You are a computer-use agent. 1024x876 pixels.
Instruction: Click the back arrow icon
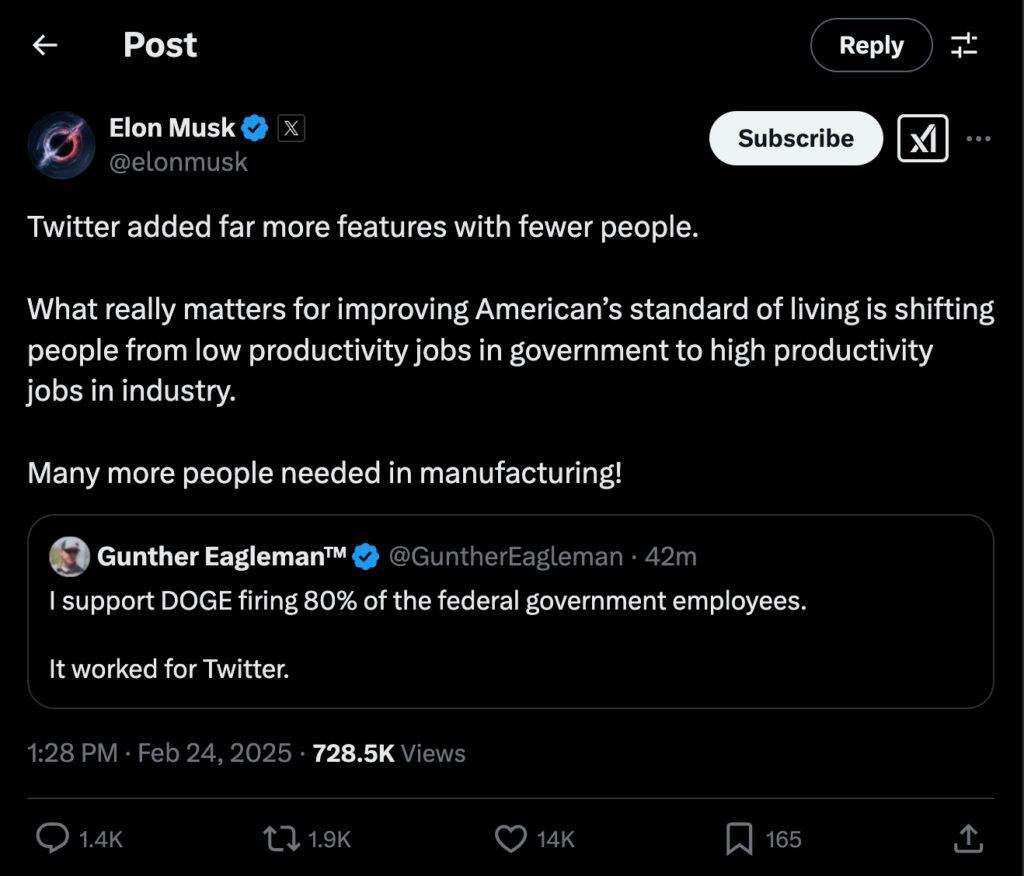tap(45, 45)
